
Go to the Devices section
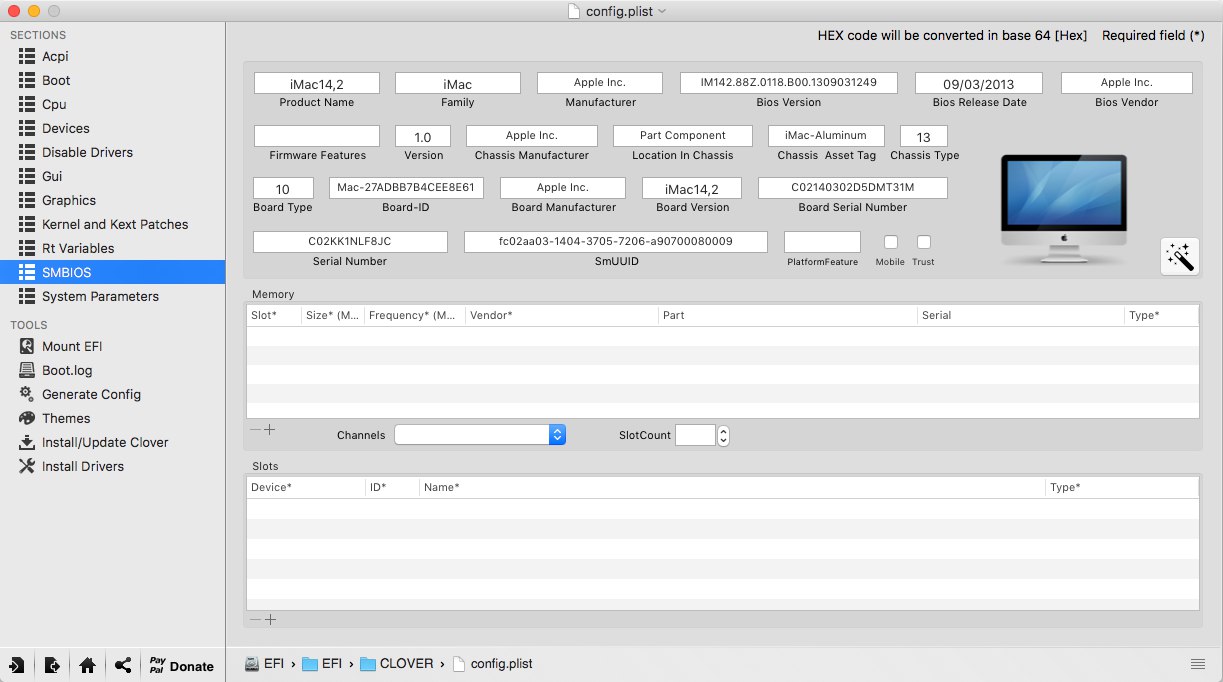tap(112, 128)
